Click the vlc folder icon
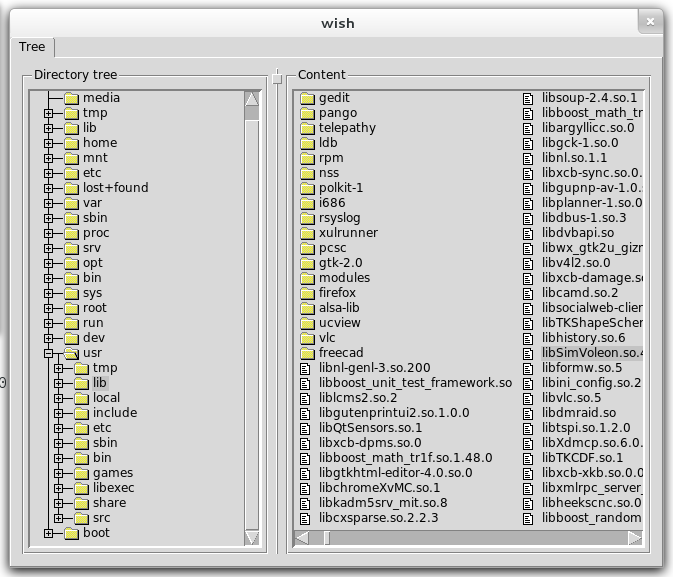 307,338
